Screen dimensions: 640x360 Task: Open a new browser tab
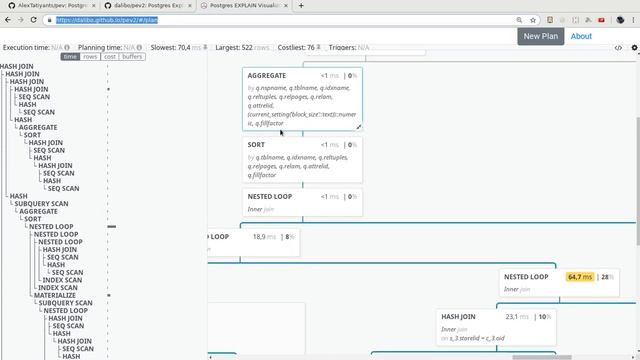pyautogui.click(x=301, y=6)
